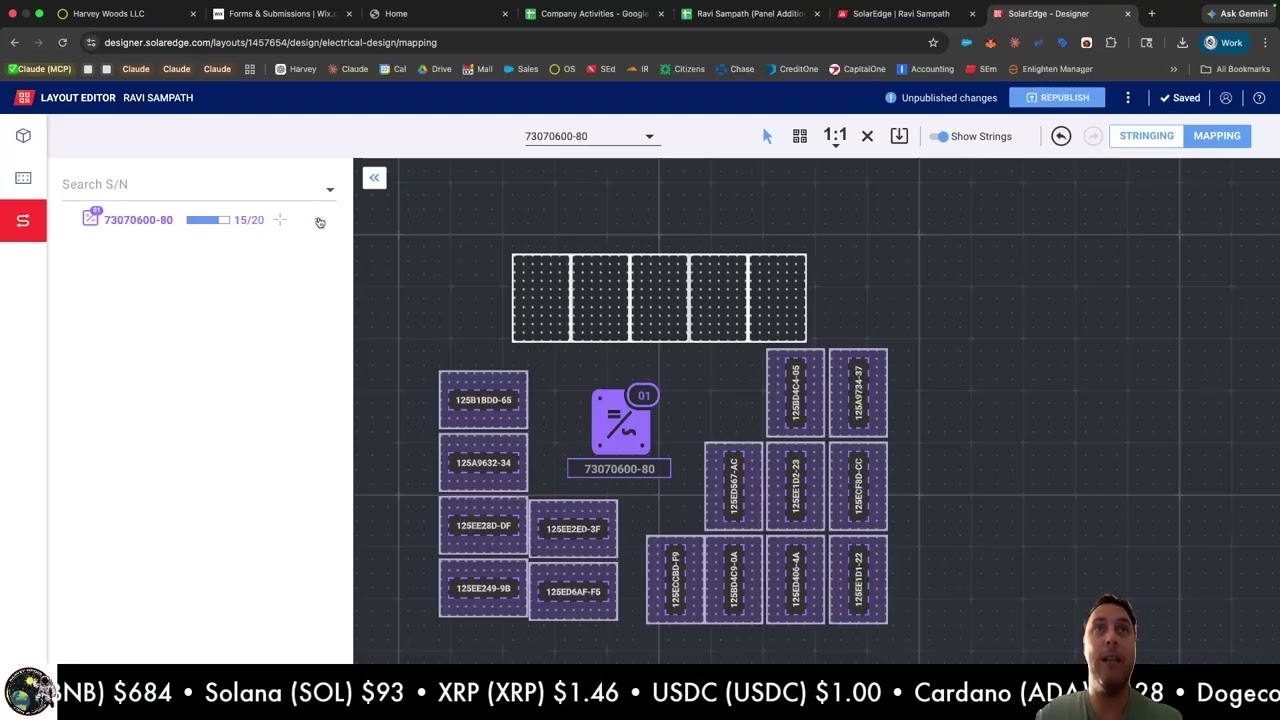Click the grid scan mapping tool icon
Image resolution: width=1280 pixels, height=720 pixels.
[800, 136]
